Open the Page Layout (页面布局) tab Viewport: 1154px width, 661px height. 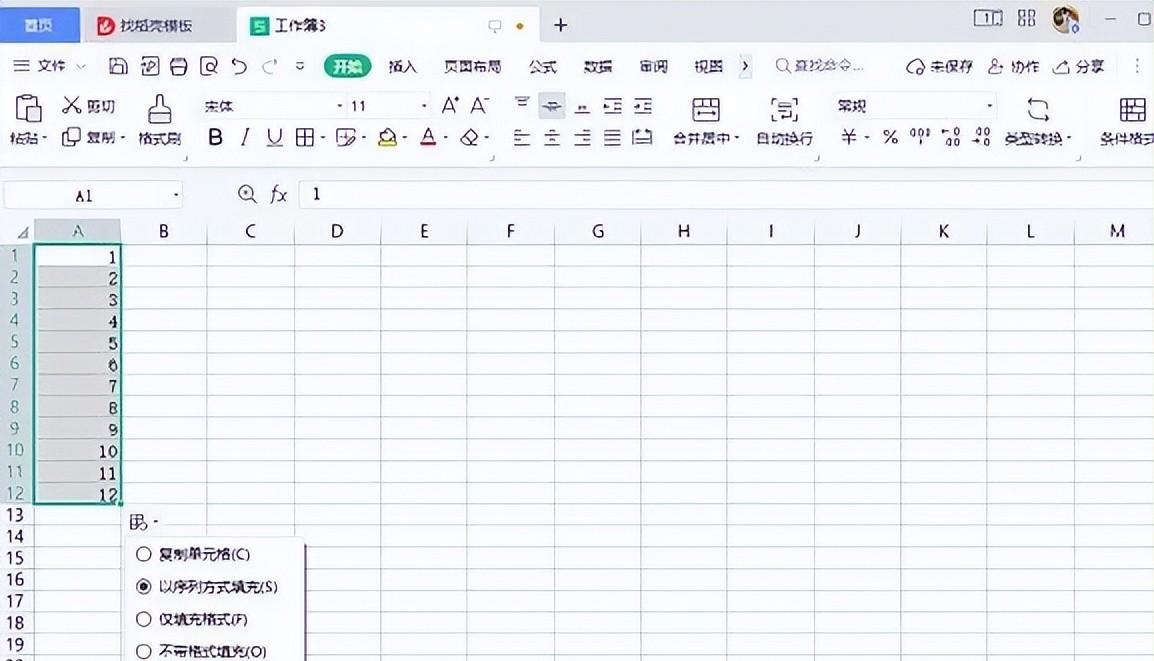click(x=472, y=66)
